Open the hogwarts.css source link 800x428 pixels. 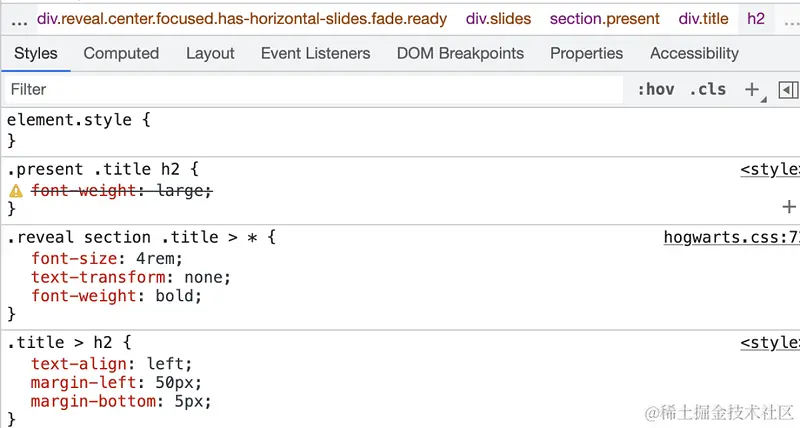[731, 237]
